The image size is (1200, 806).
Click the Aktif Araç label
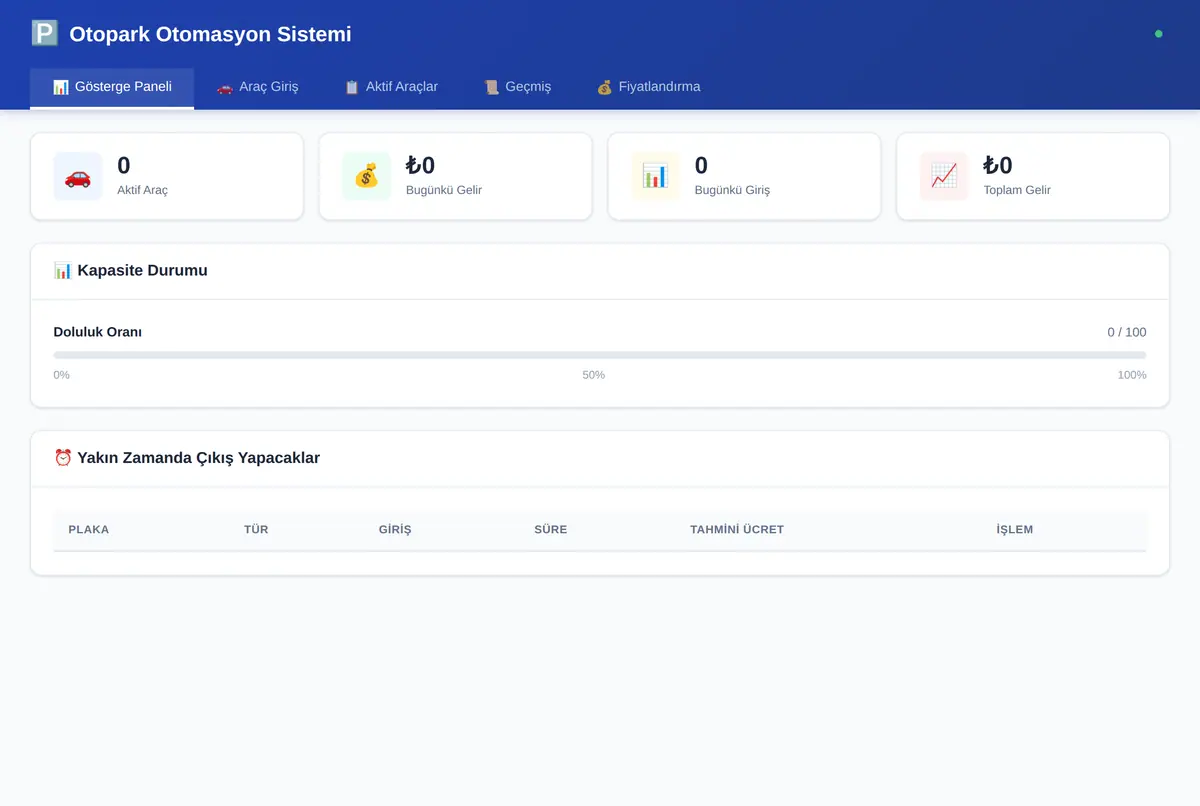pyautogui.click(x=142, y=190)
